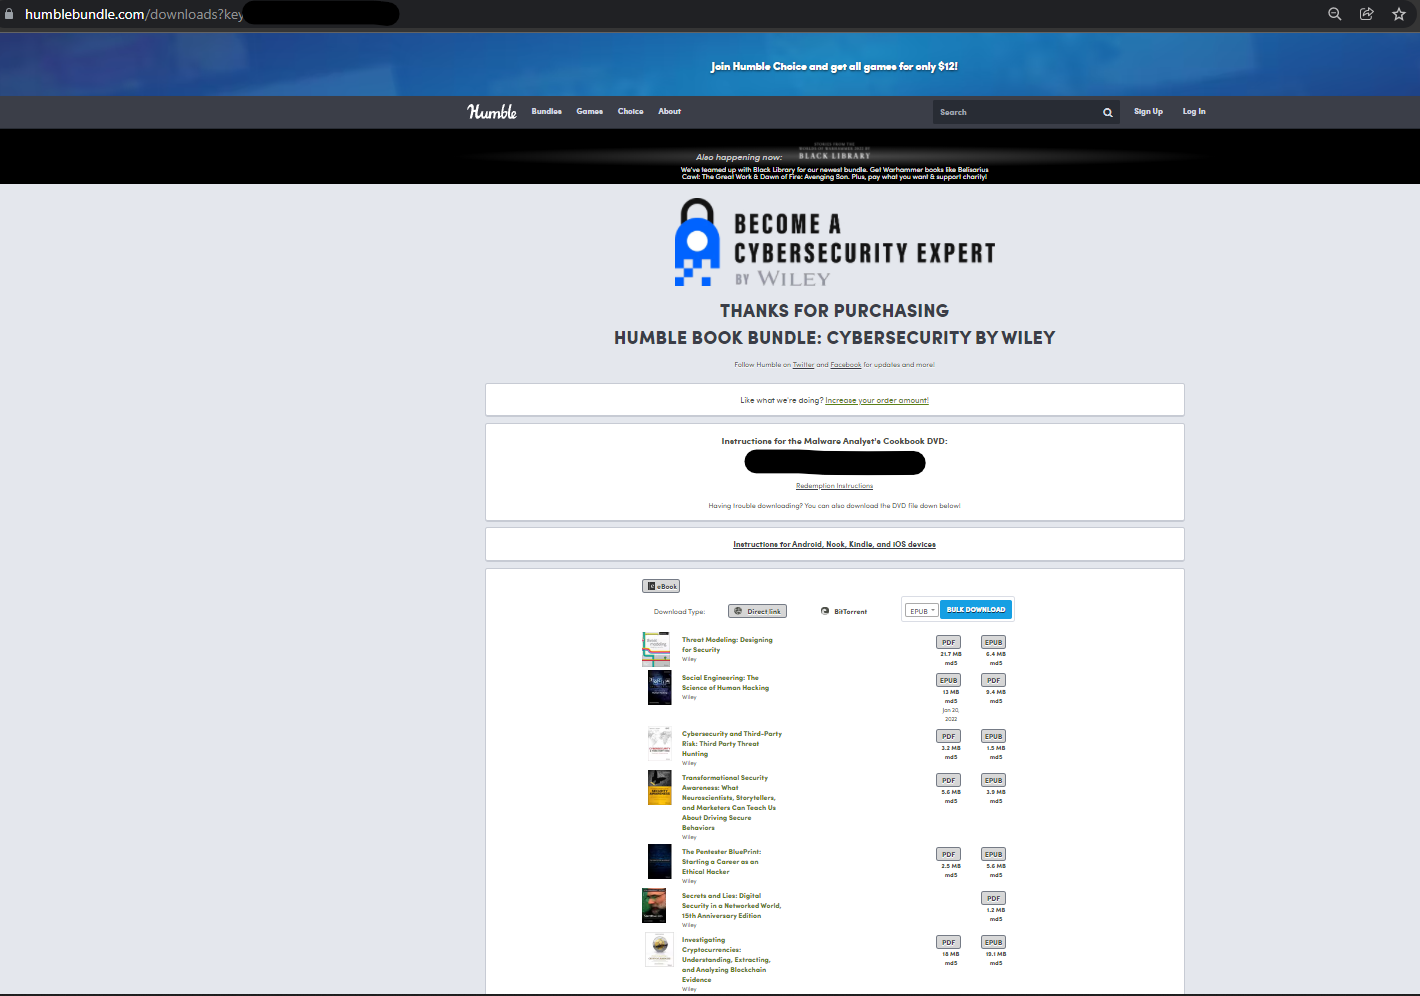The image size is (1420, 996).
Task: Download Social Engineering as EPUB
Action: [949, 681]
